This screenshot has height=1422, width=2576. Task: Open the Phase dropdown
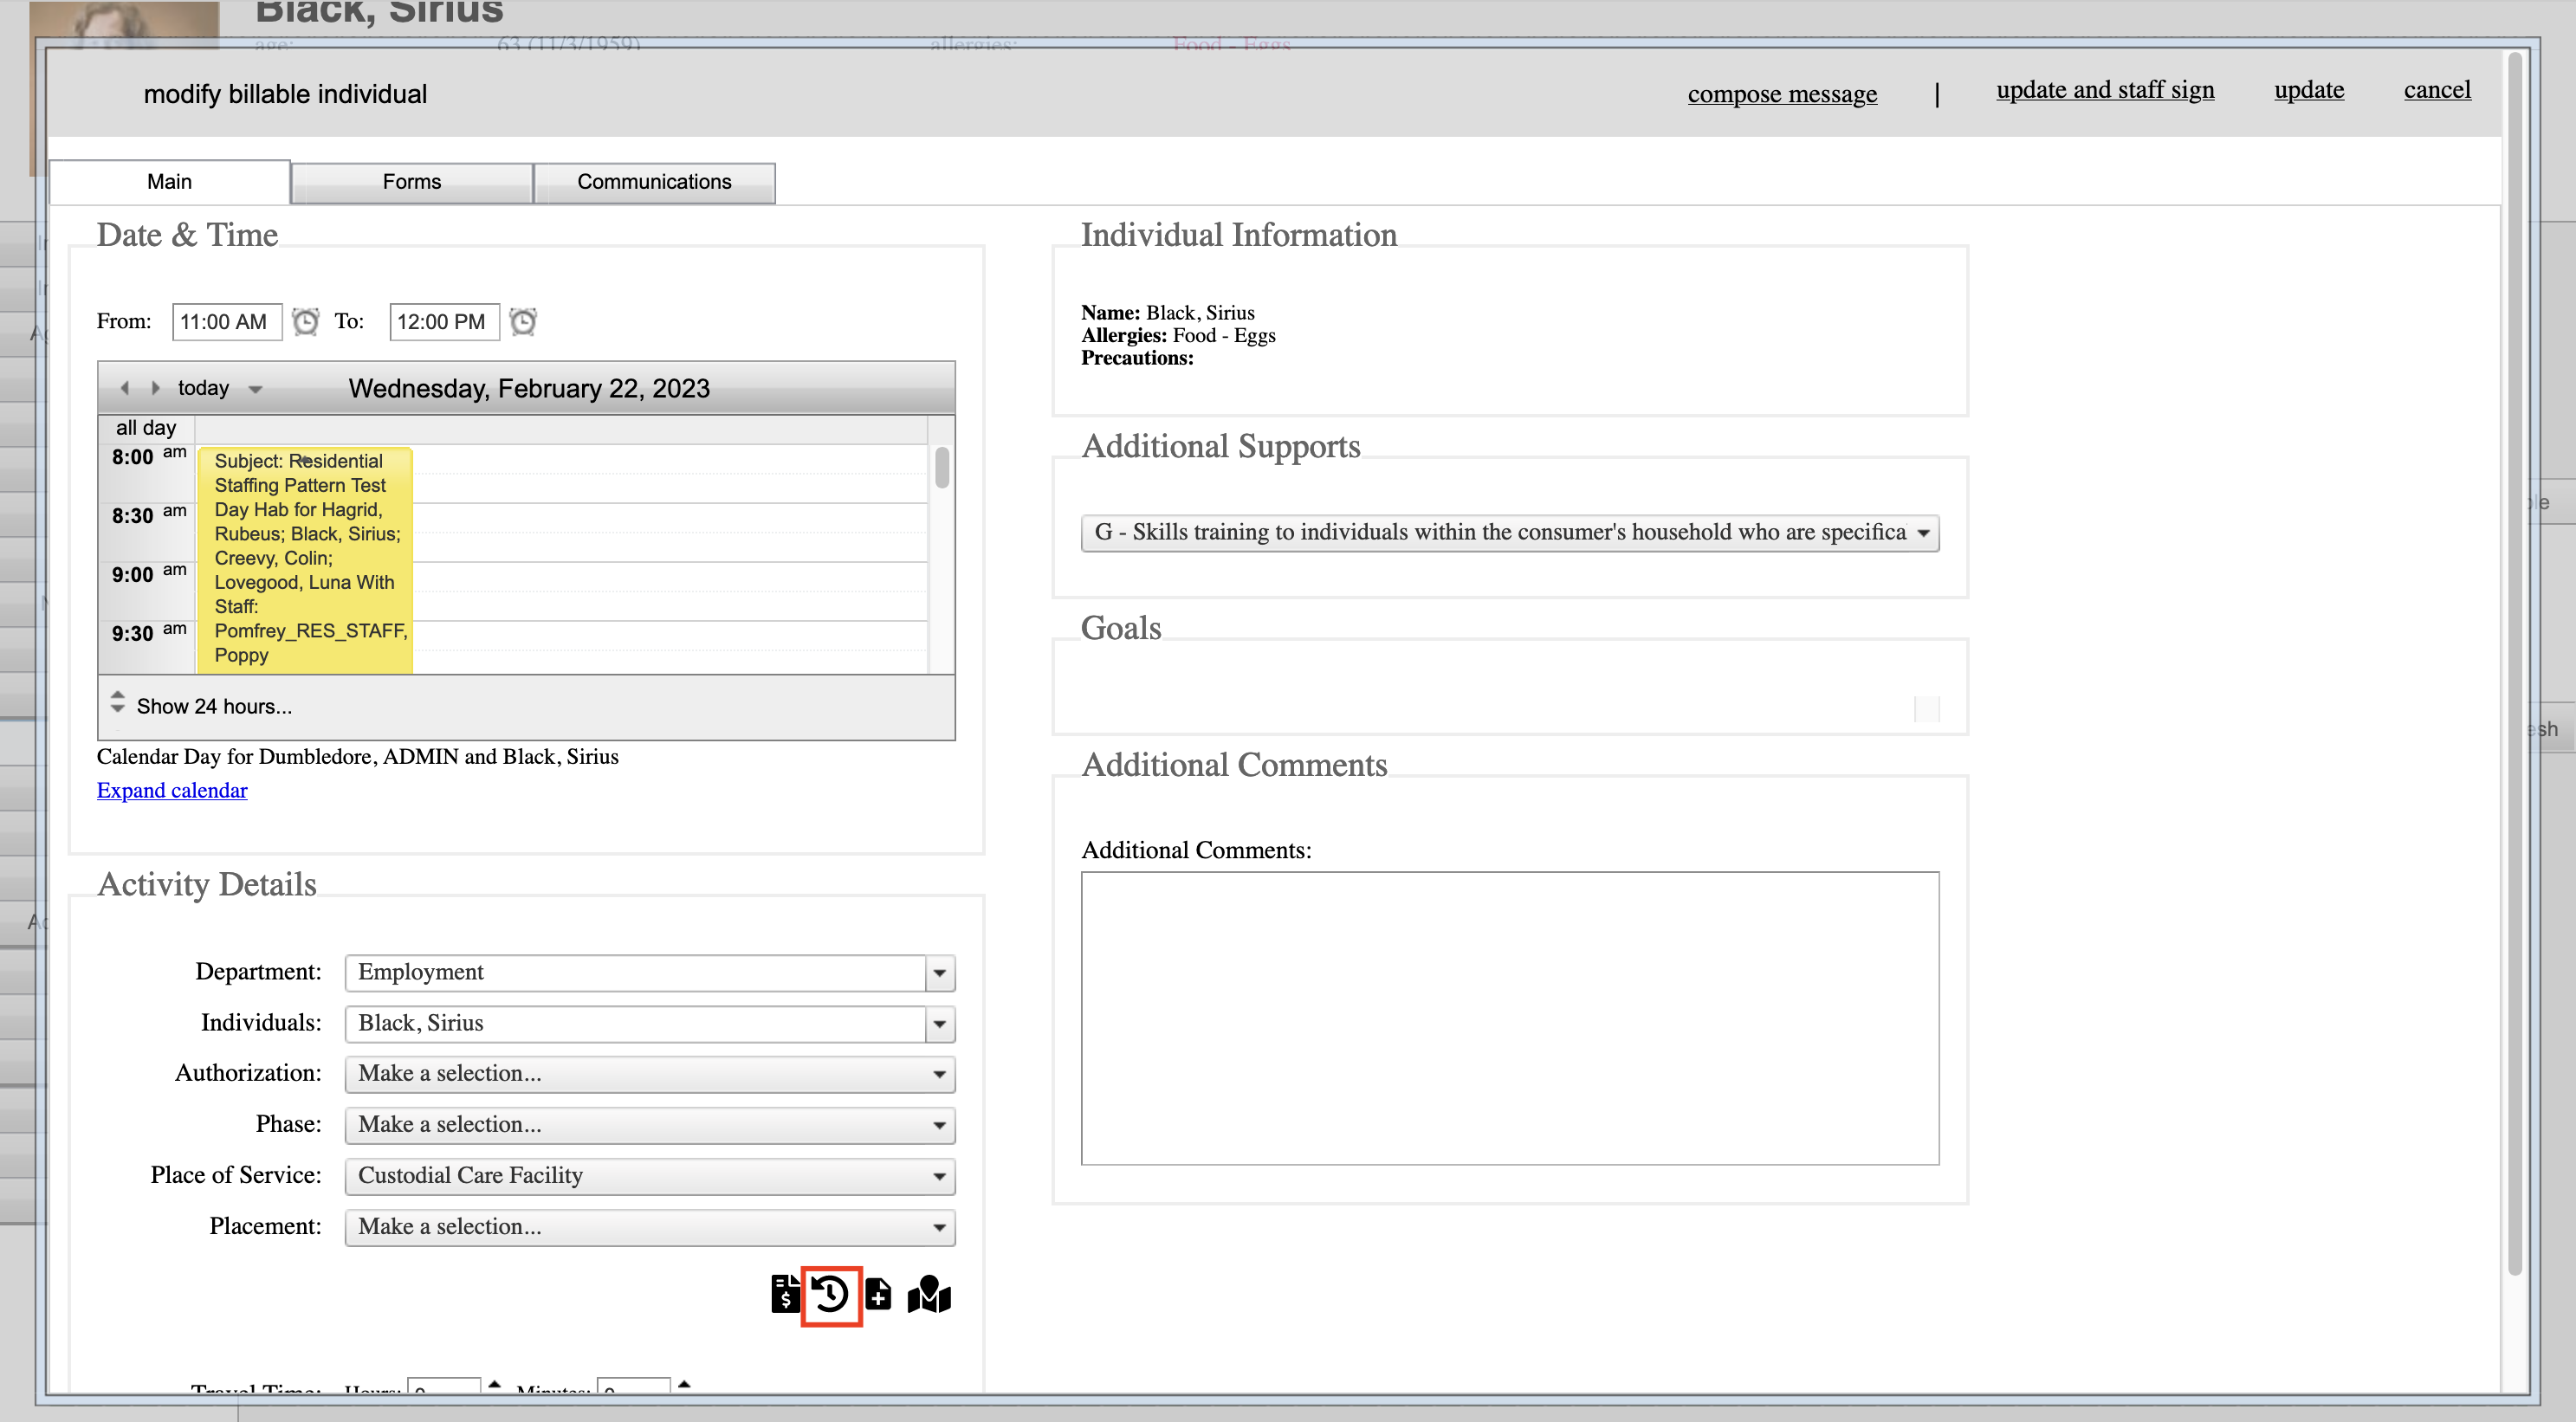(650, 1125)
